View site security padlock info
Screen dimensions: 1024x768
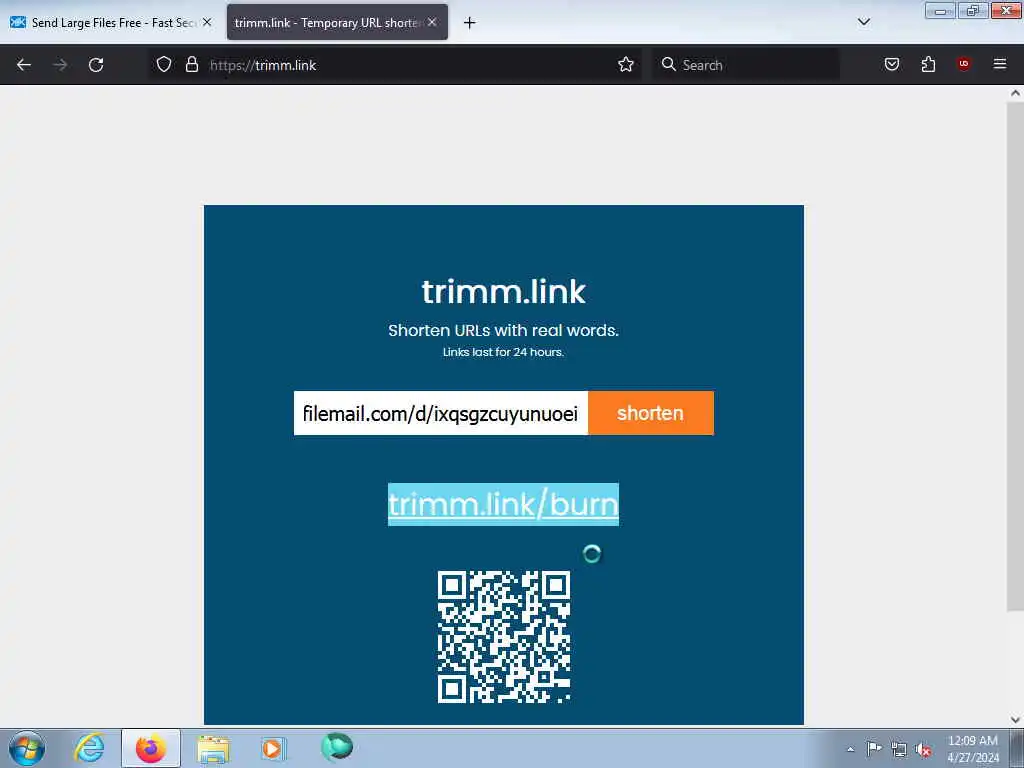(191, 65)
